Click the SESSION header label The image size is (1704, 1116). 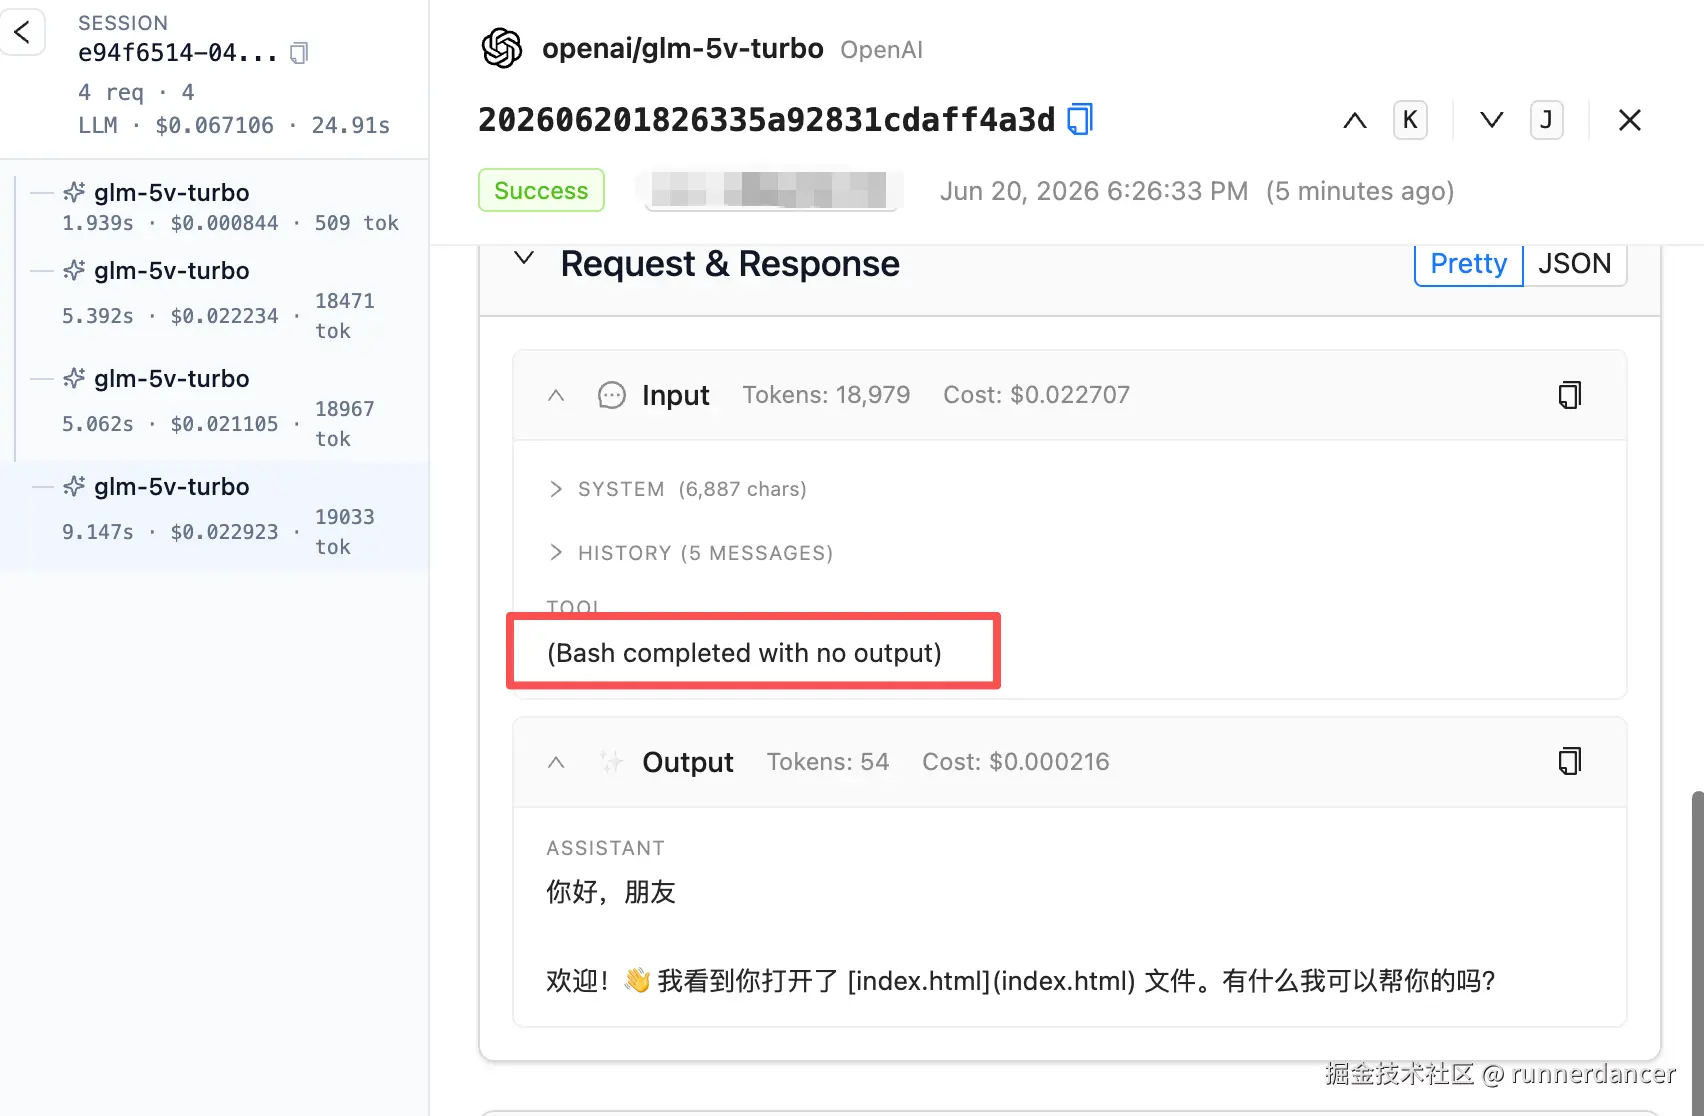pos(123,23)
